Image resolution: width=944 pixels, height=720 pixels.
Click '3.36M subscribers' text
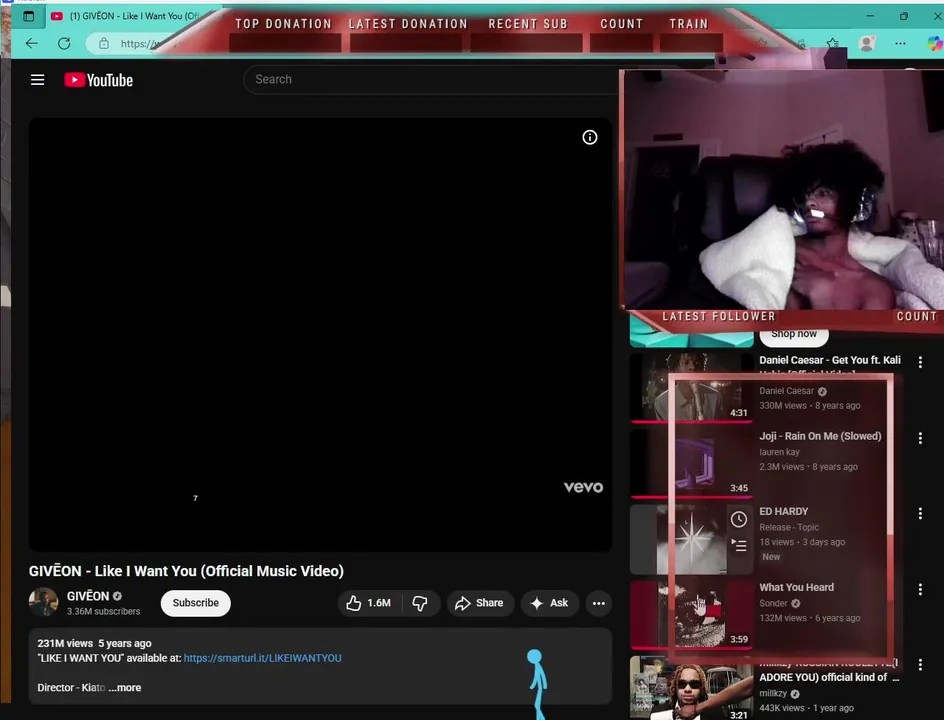click(x=104, y=611)
